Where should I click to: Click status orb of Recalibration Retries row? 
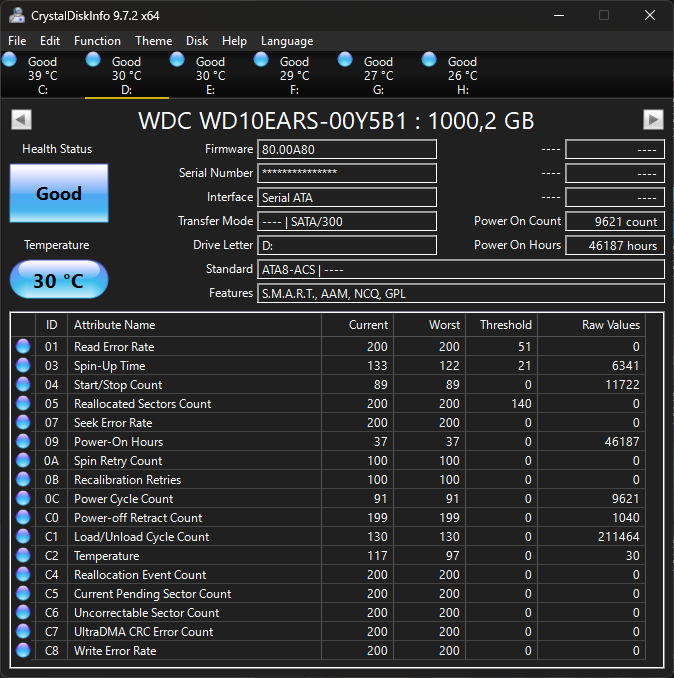tap(23, 480)
